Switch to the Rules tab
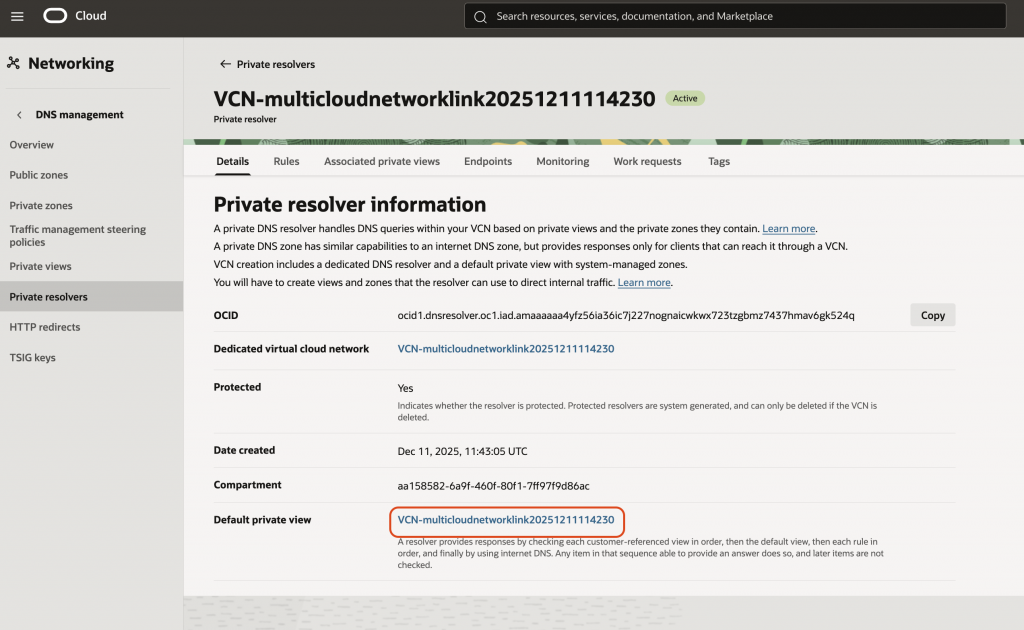 click(x=286, y=161)
